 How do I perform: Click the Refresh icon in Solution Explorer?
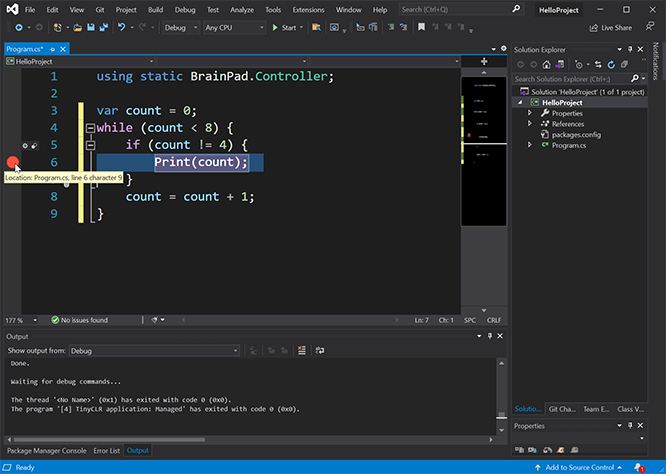click(611, 65)
